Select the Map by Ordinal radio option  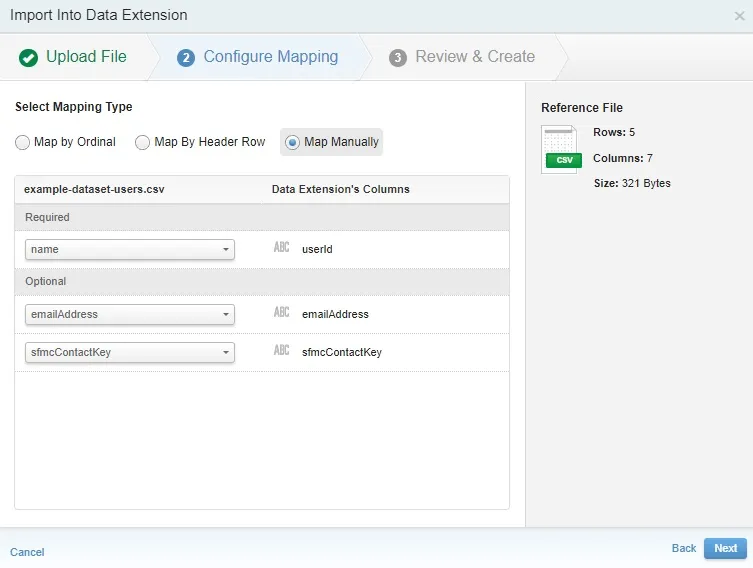tap(23, 142)
